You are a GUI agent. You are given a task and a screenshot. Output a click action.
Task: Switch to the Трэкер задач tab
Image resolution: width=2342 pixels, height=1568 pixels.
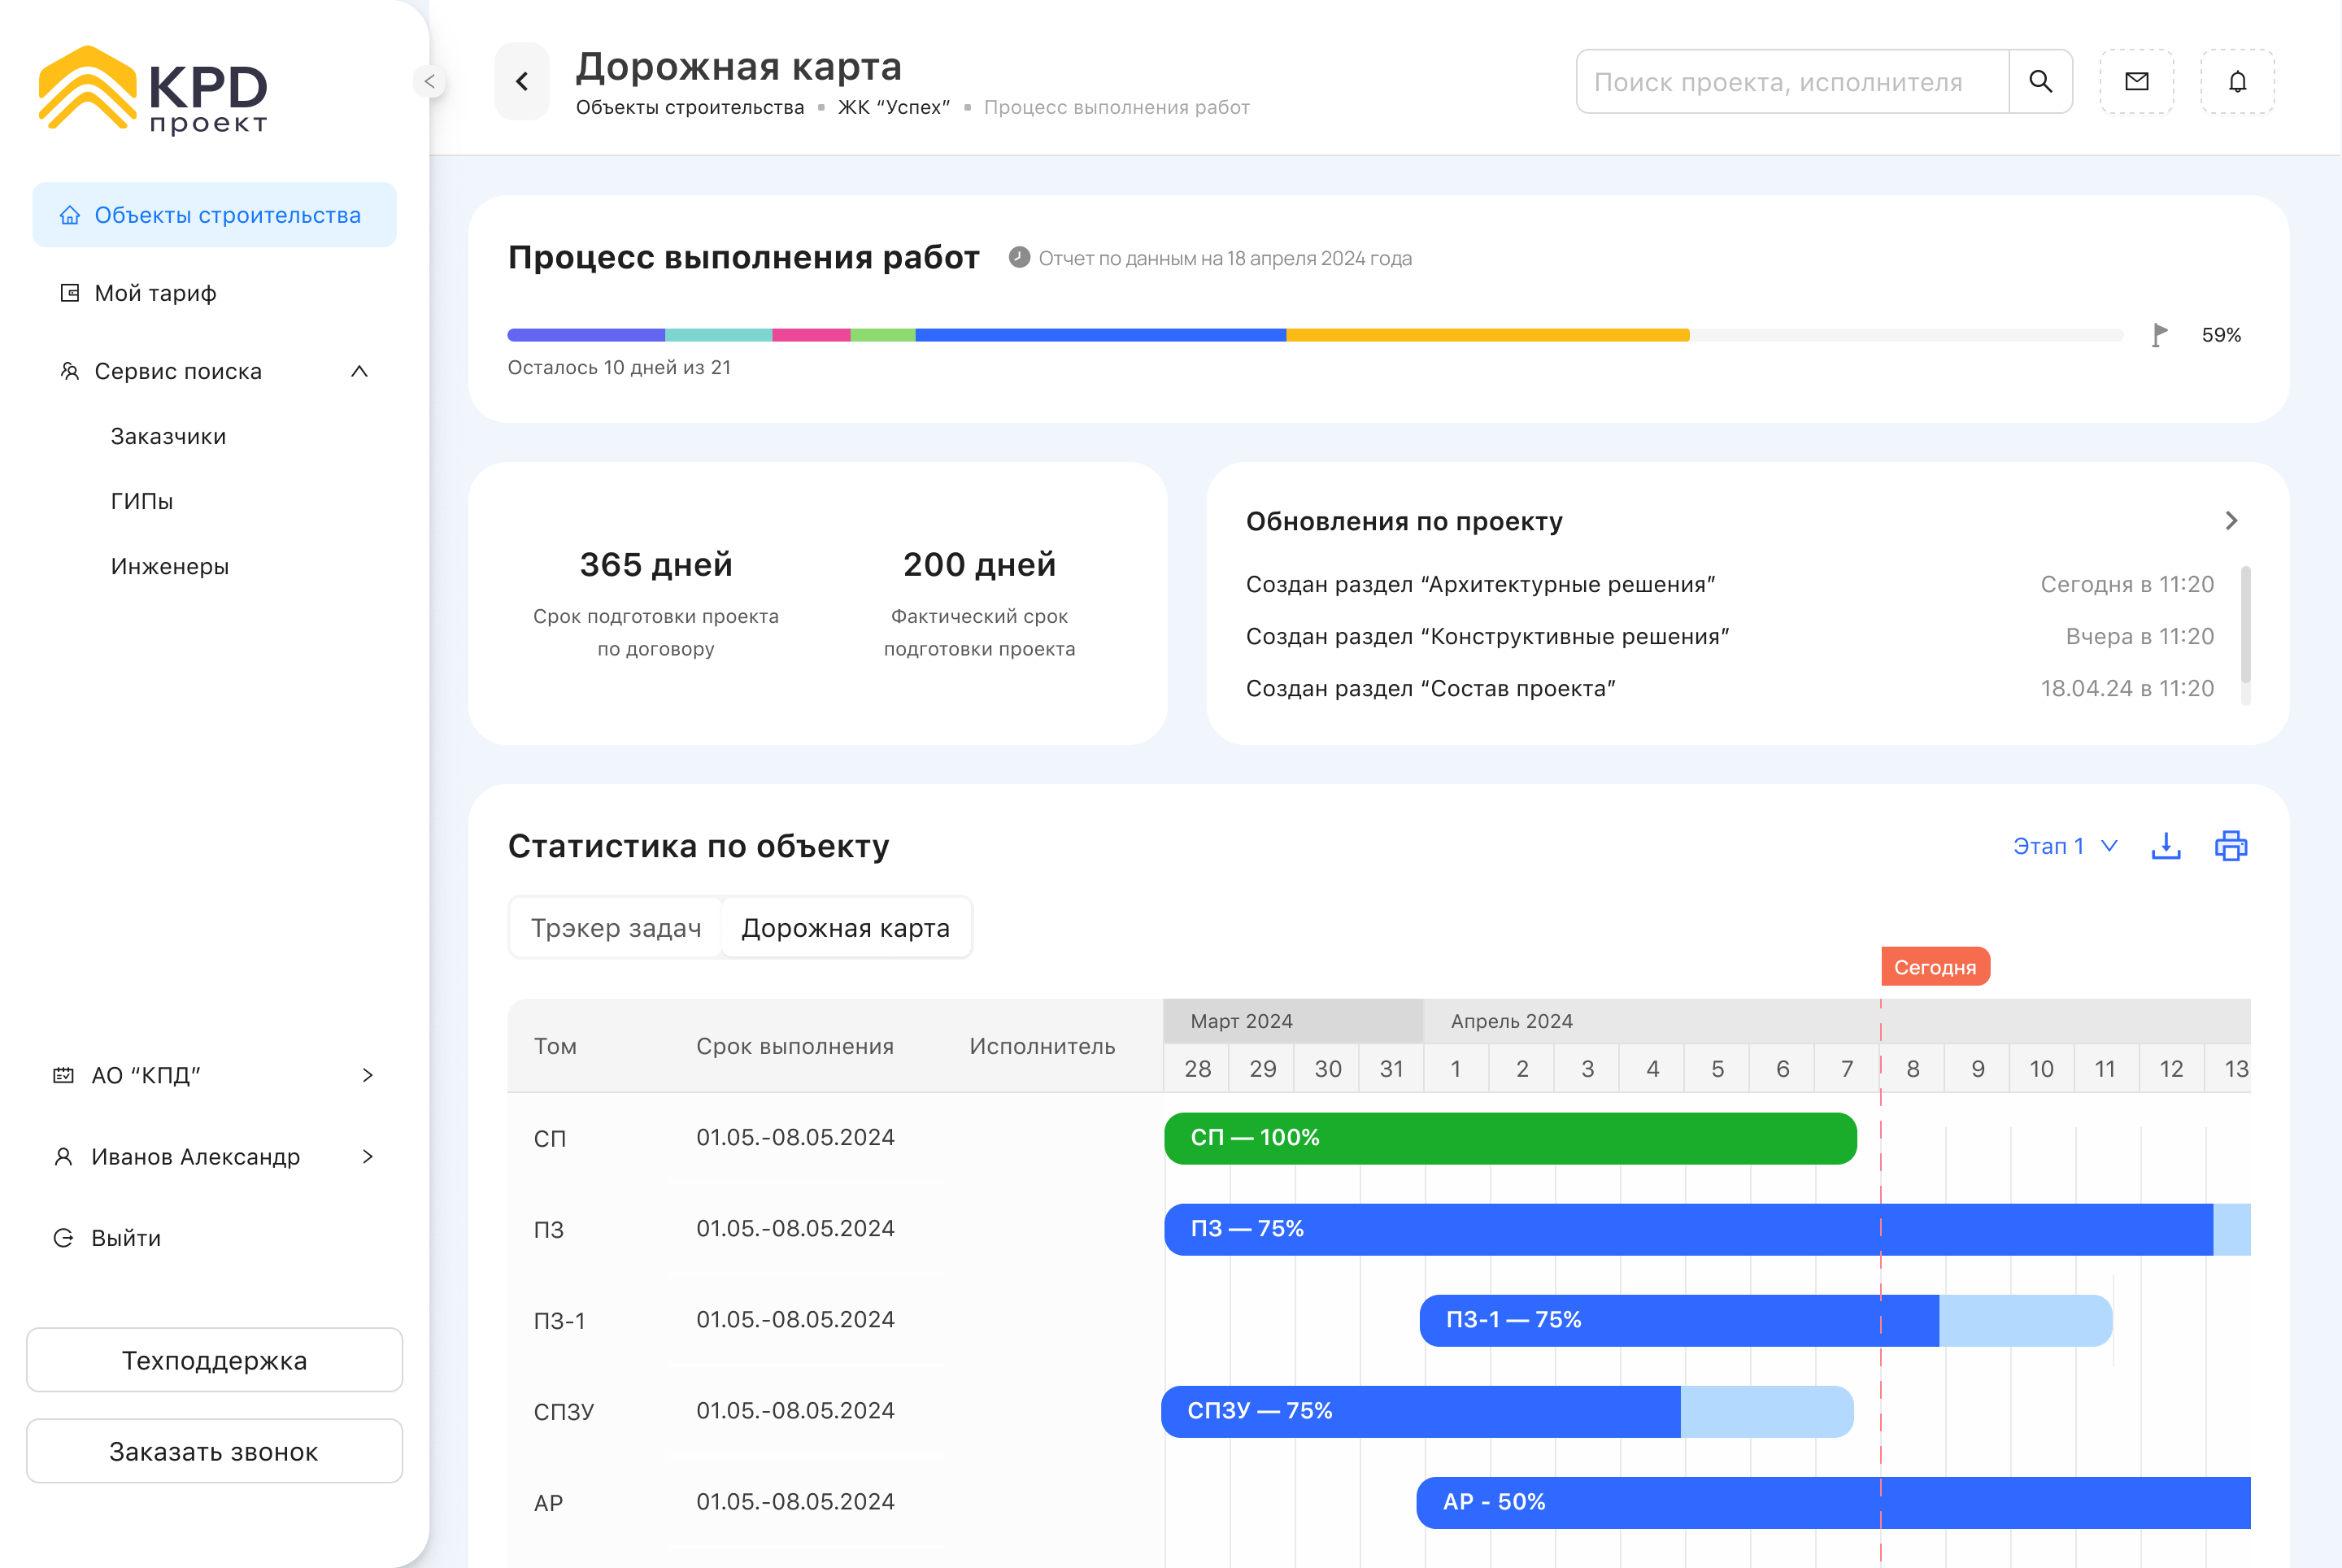[616, 928]
